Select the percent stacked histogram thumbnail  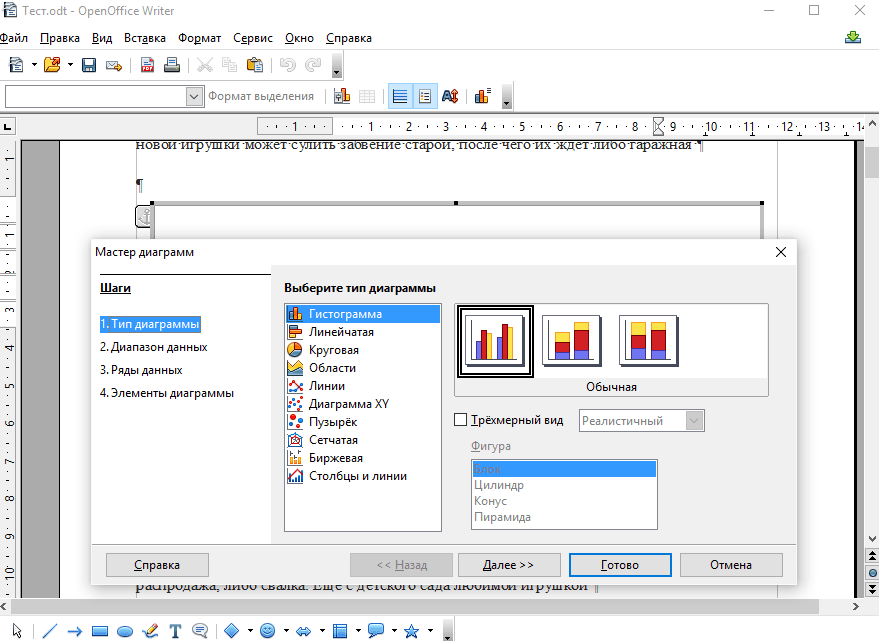pyautogui.click(x=649, y=341)
